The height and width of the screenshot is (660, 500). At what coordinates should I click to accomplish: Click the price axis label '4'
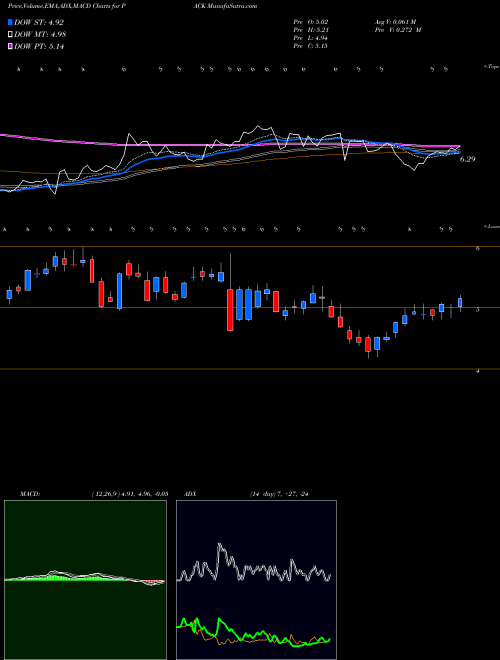pyautogui.click(x=478, y=371)
